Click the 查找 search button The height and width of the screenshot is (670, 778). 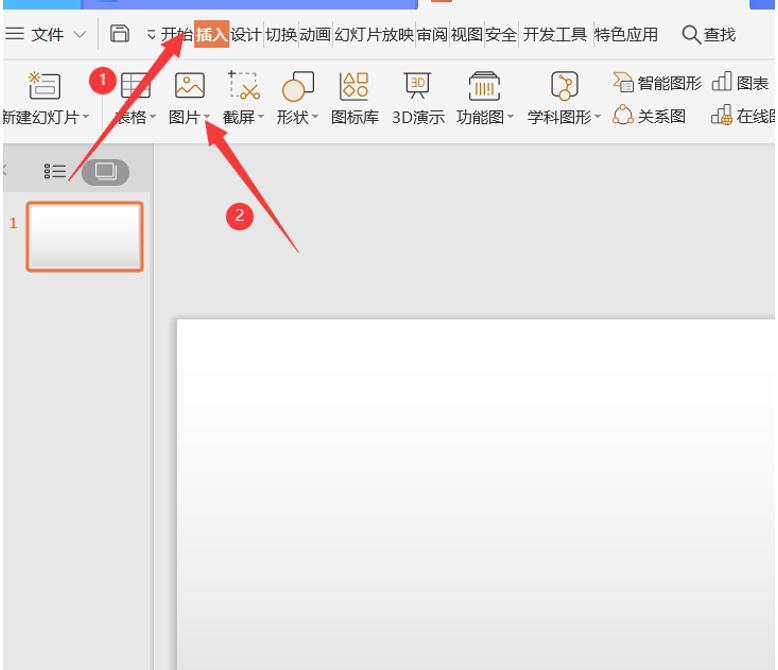[x=709, y=35]
